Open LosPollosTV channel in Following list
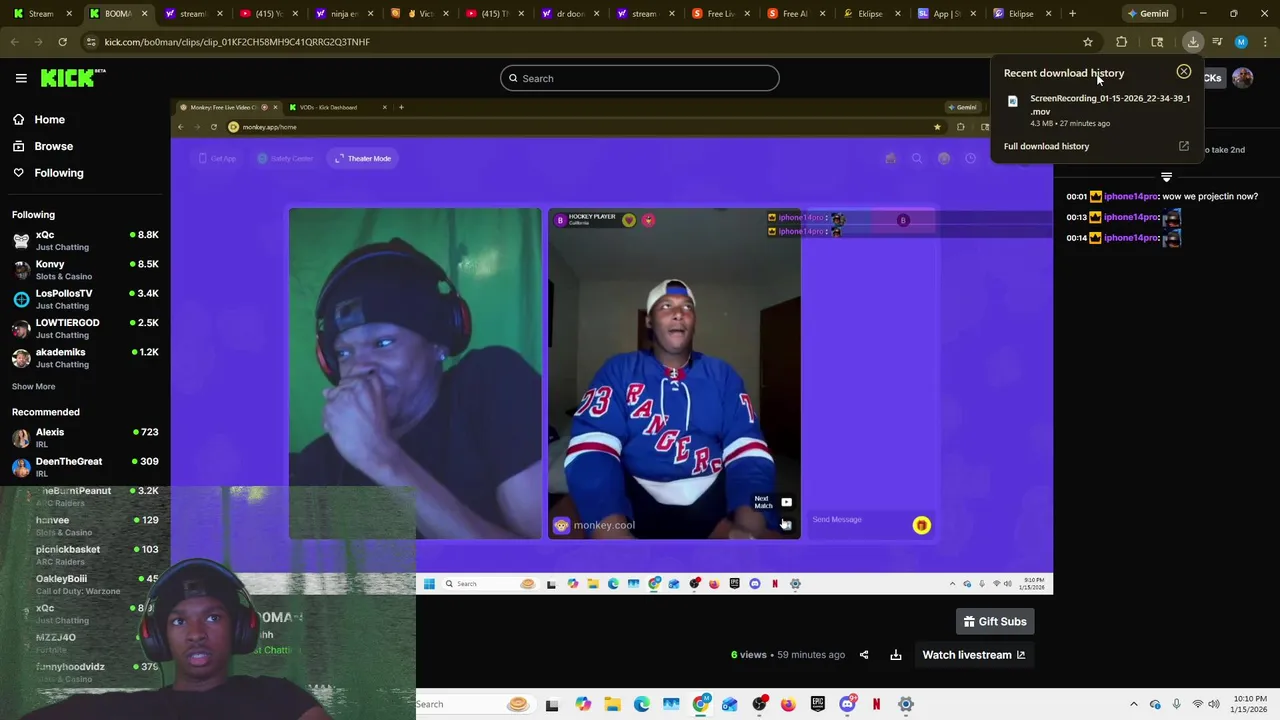Image resolution: width=1280 pixels, height=720 pixels. 85,299
